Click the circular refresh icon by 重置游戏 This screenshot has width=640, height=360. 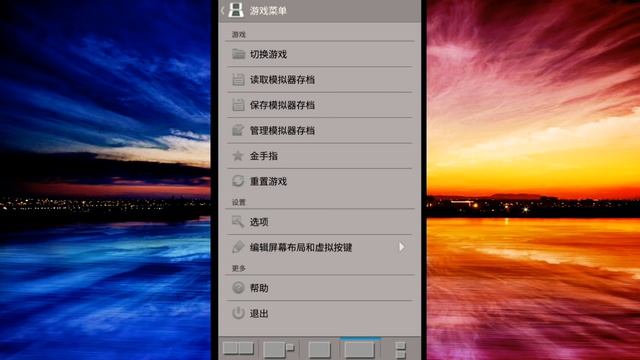(x=238, y=181)
